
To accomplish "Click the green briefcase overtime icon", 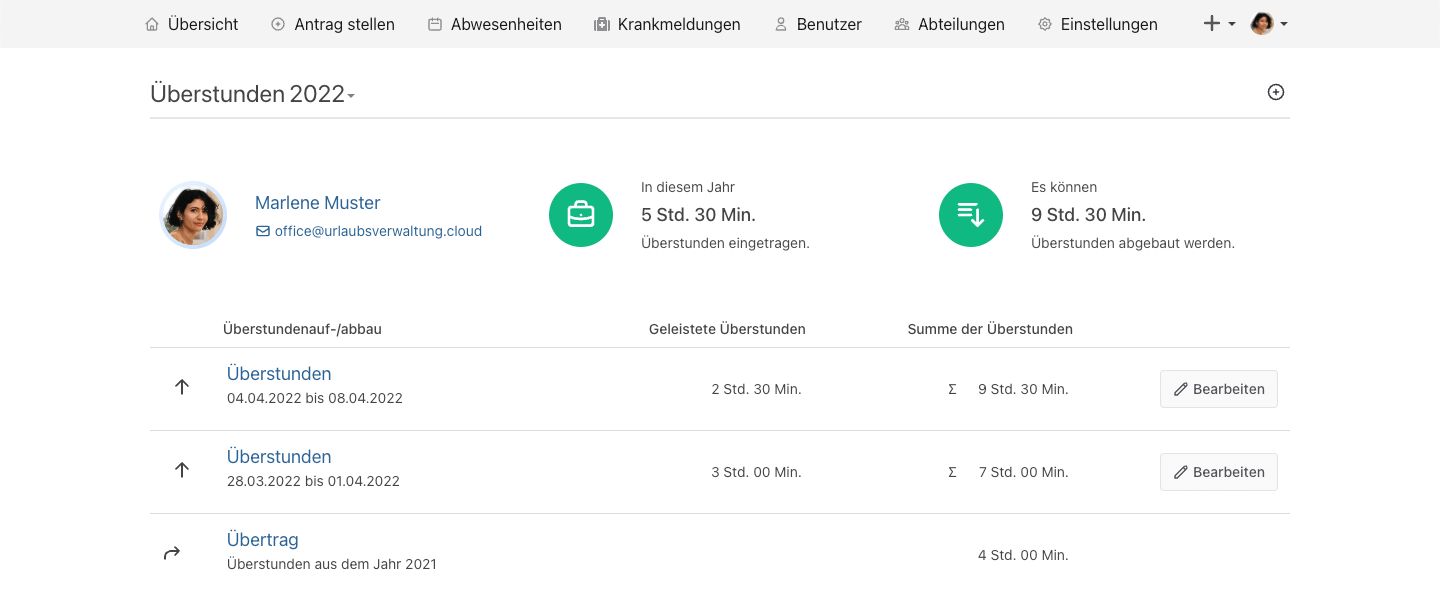I will (581, 214).
